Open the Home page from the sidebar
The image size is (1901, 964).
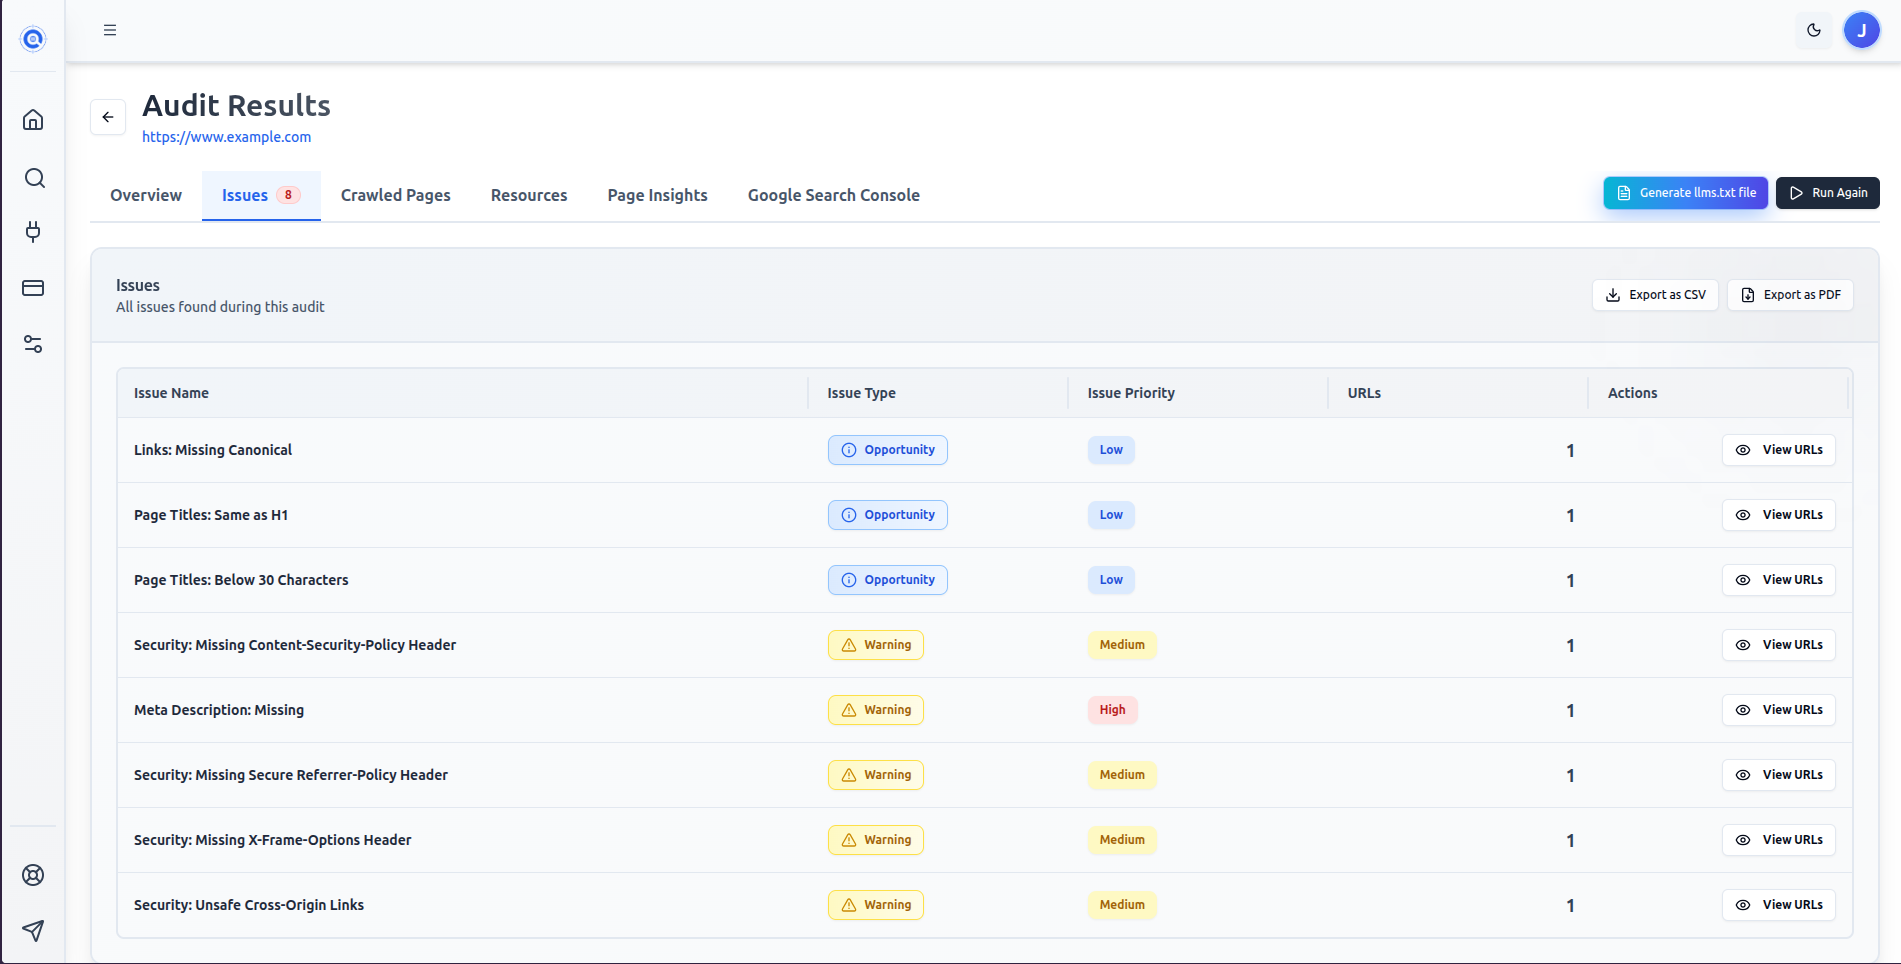33,118
